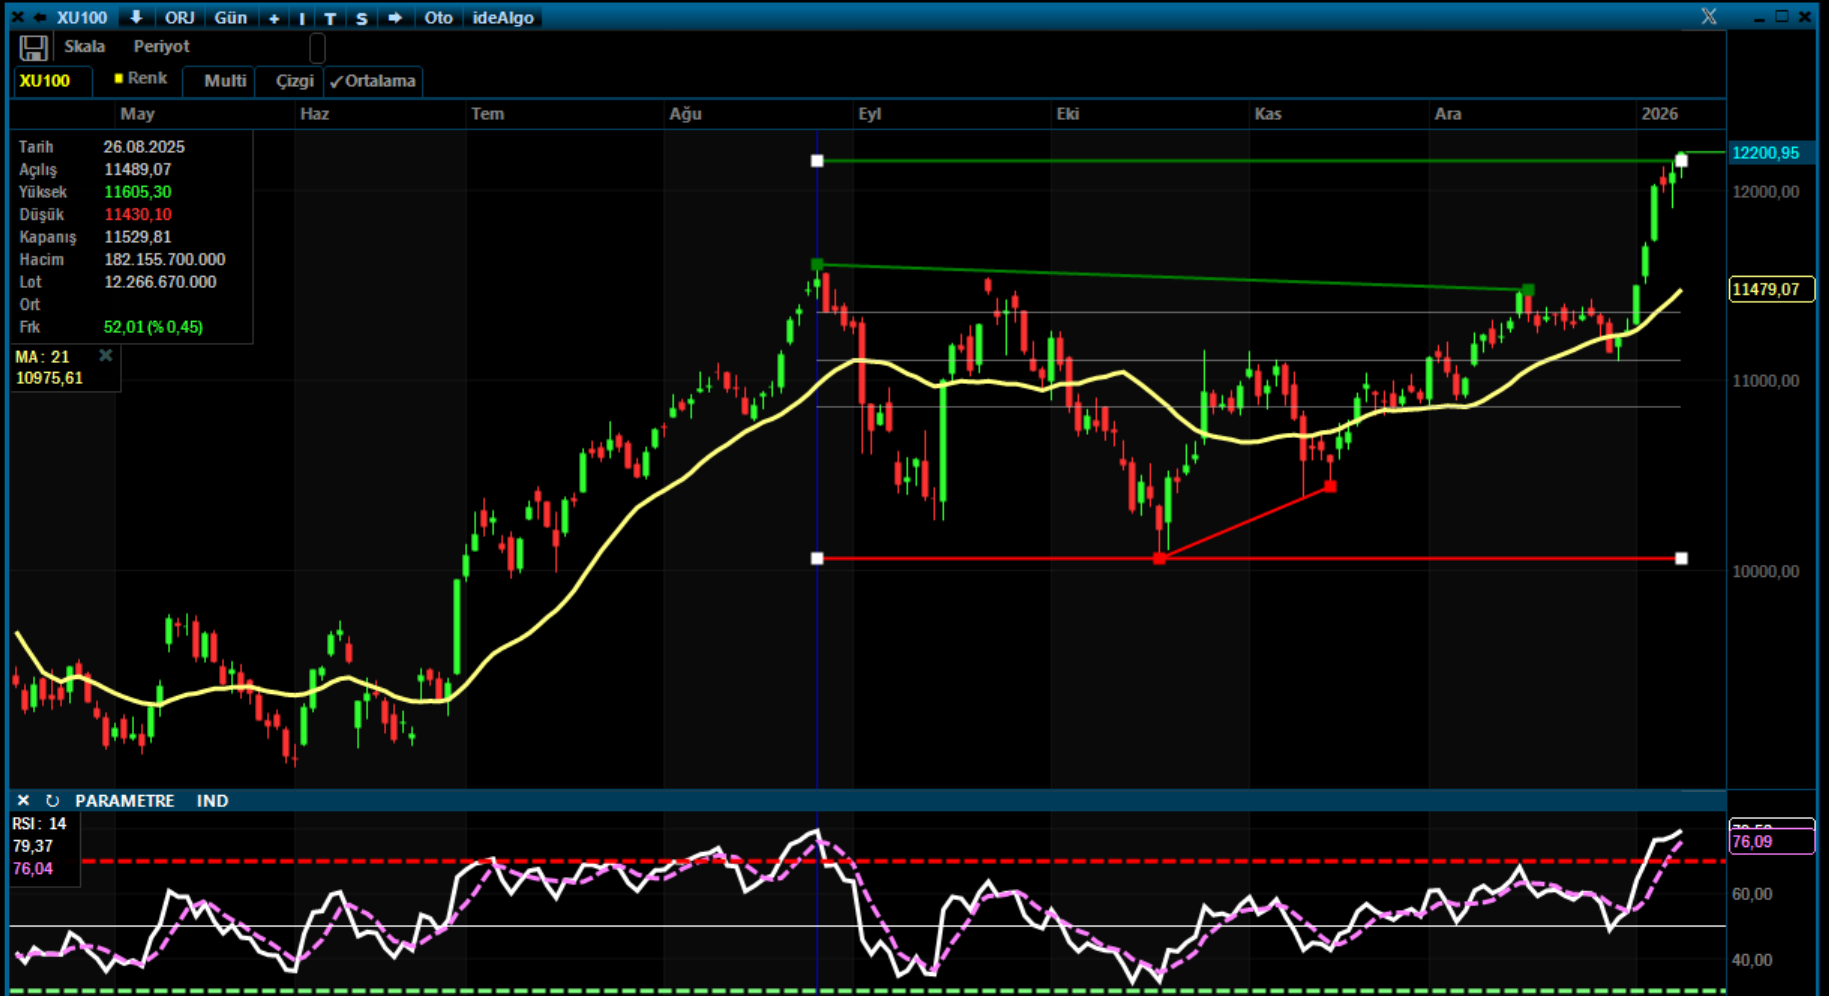
Task: Refresh the RSI indicator panel
Action: pos(52,801)
